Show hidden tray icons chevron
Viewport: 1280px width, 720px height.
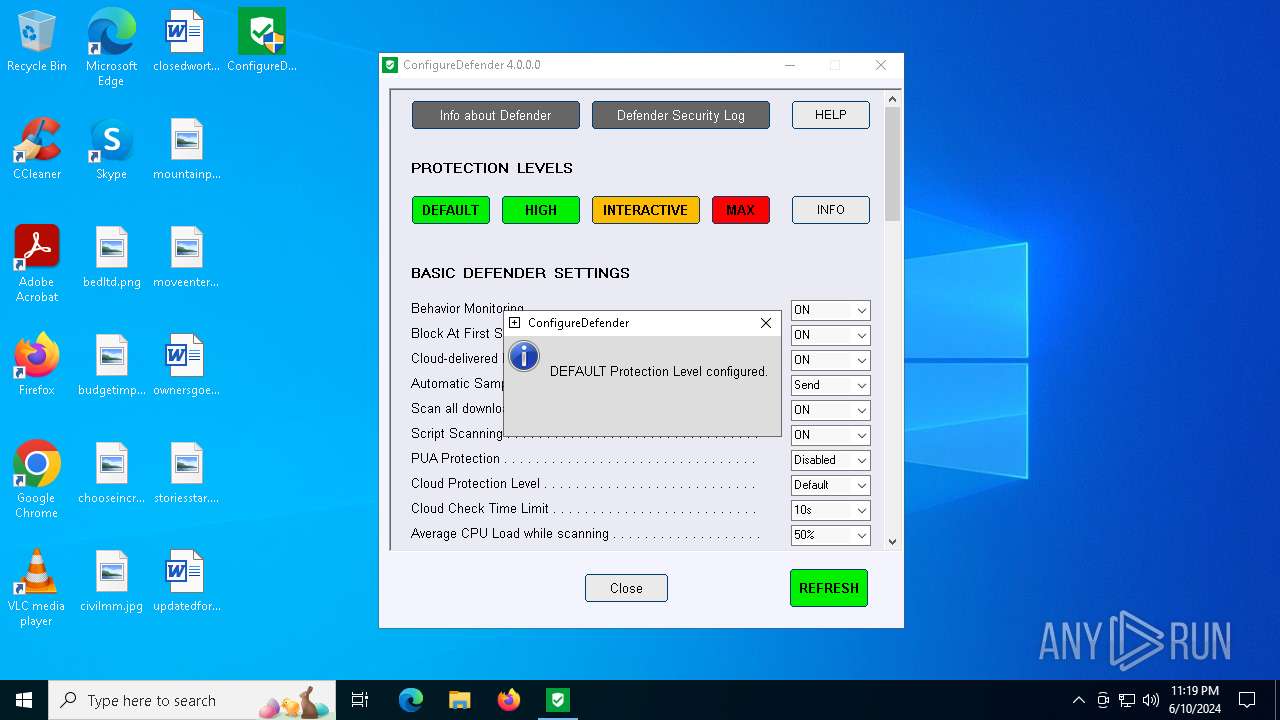[1078, 700]
